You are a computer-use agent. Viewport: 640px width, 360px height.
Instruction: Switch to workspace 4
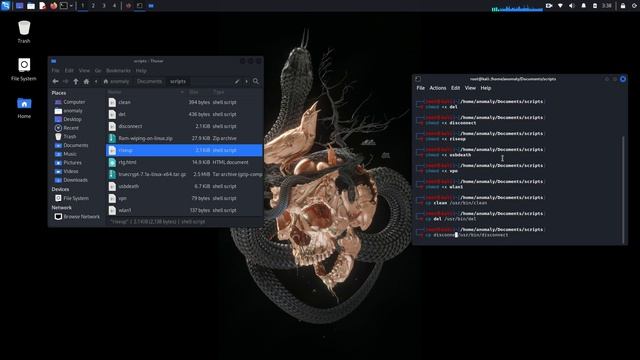[114, 6]
